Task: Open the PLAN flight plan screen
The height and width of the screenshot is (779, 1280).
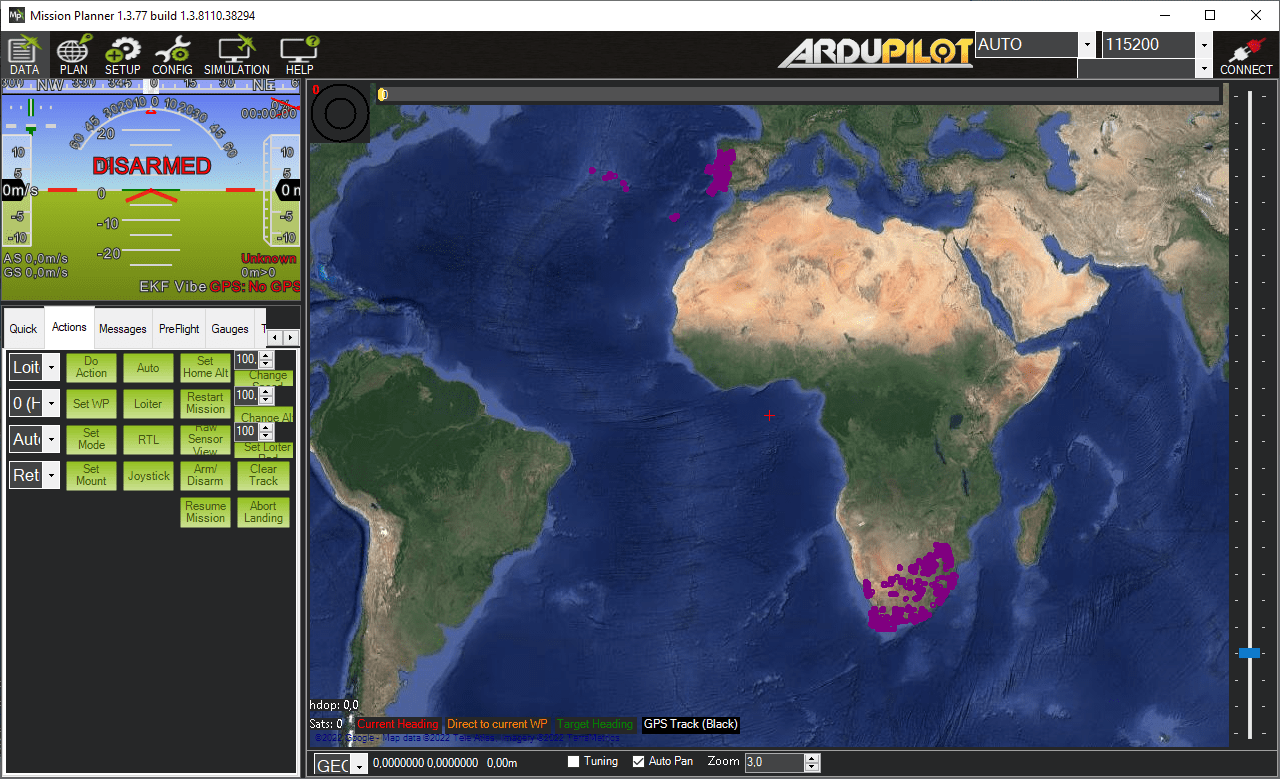Action: click(74, 55)
